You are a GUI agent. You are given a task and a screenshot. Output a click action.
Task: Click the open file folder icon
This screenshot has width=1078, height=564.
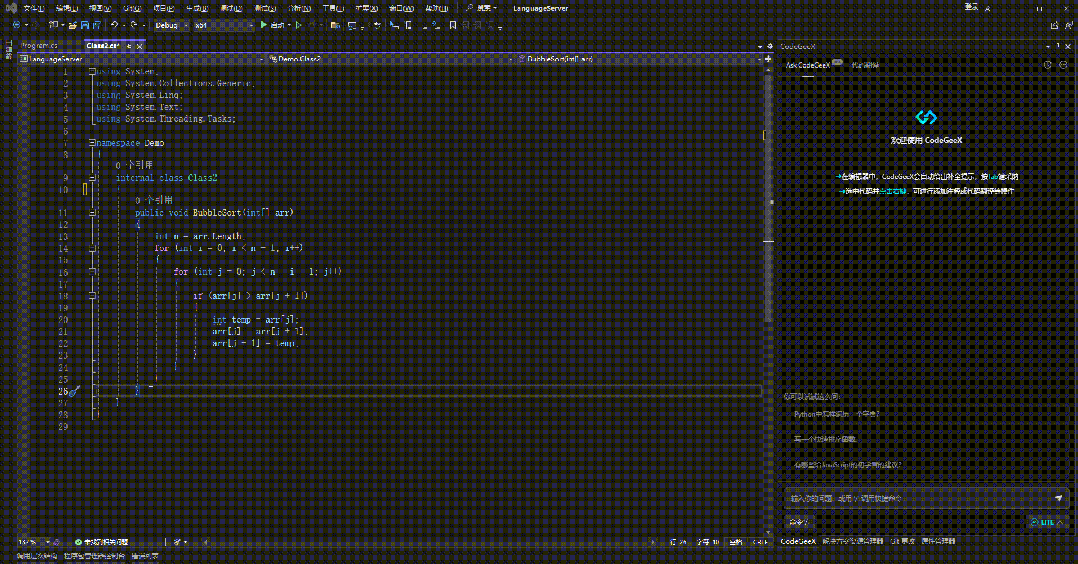(x=72, y=25)
